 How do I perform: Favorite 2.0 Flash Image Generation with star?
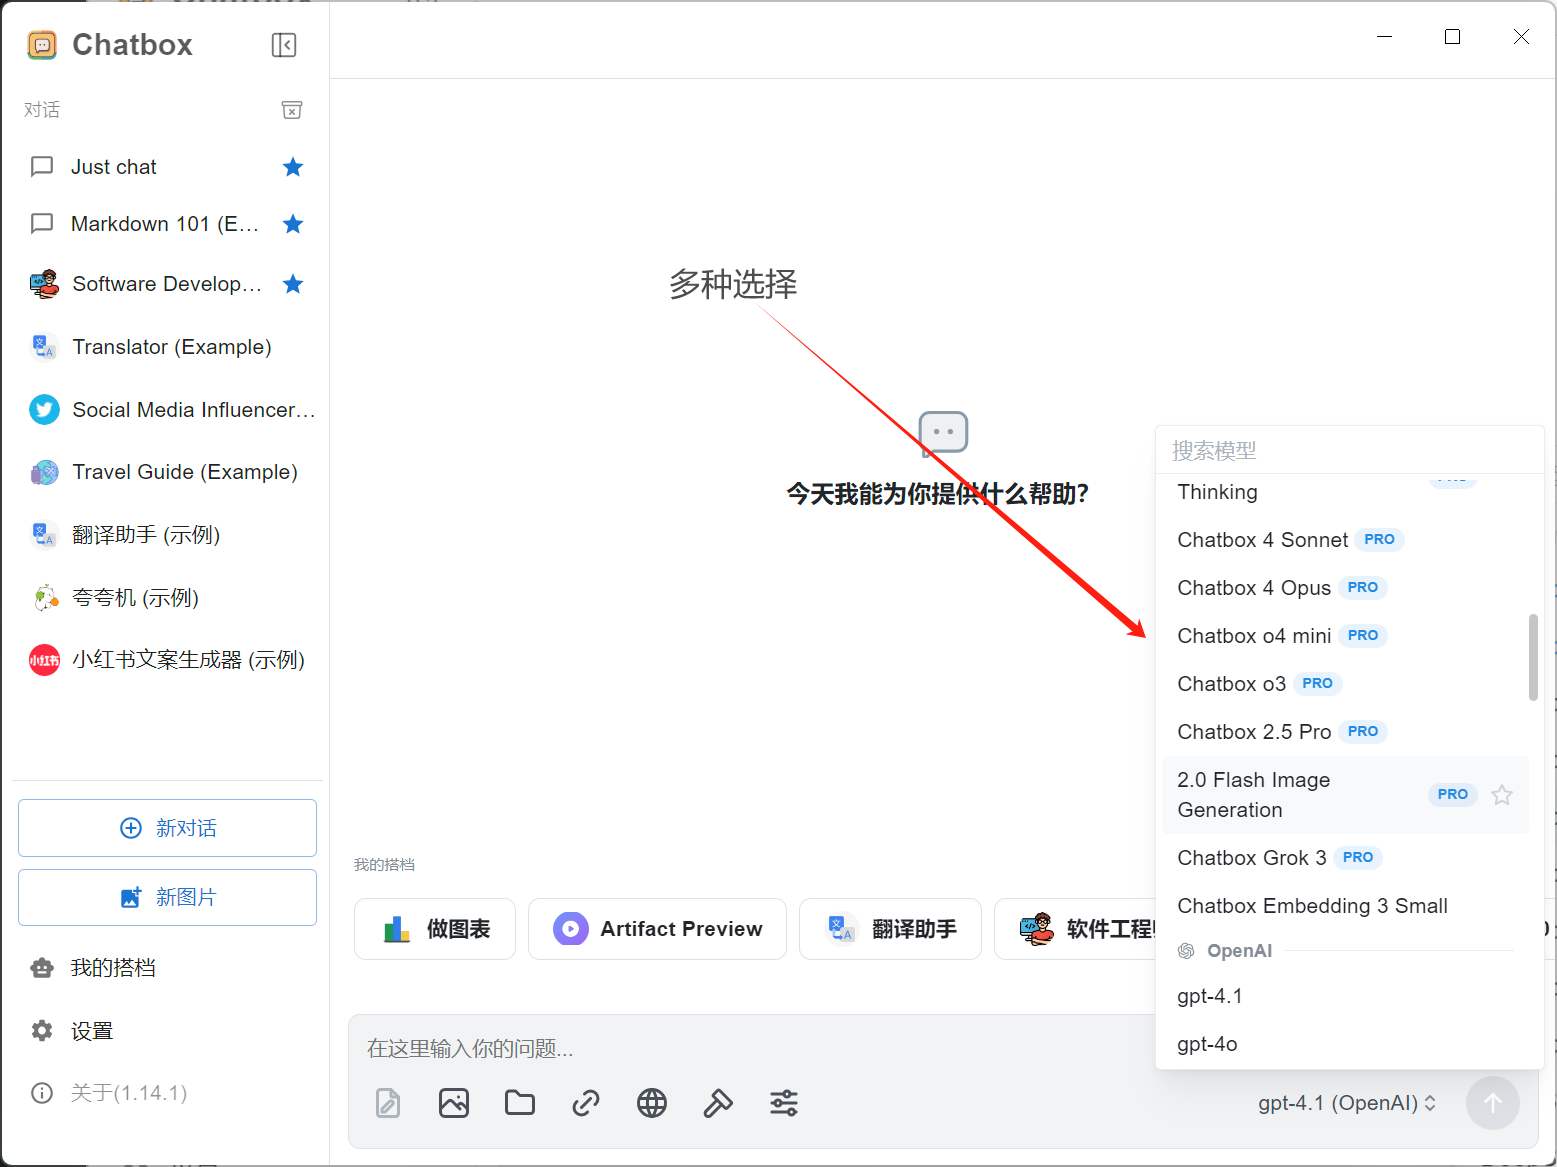click(x=1502, y=795)
